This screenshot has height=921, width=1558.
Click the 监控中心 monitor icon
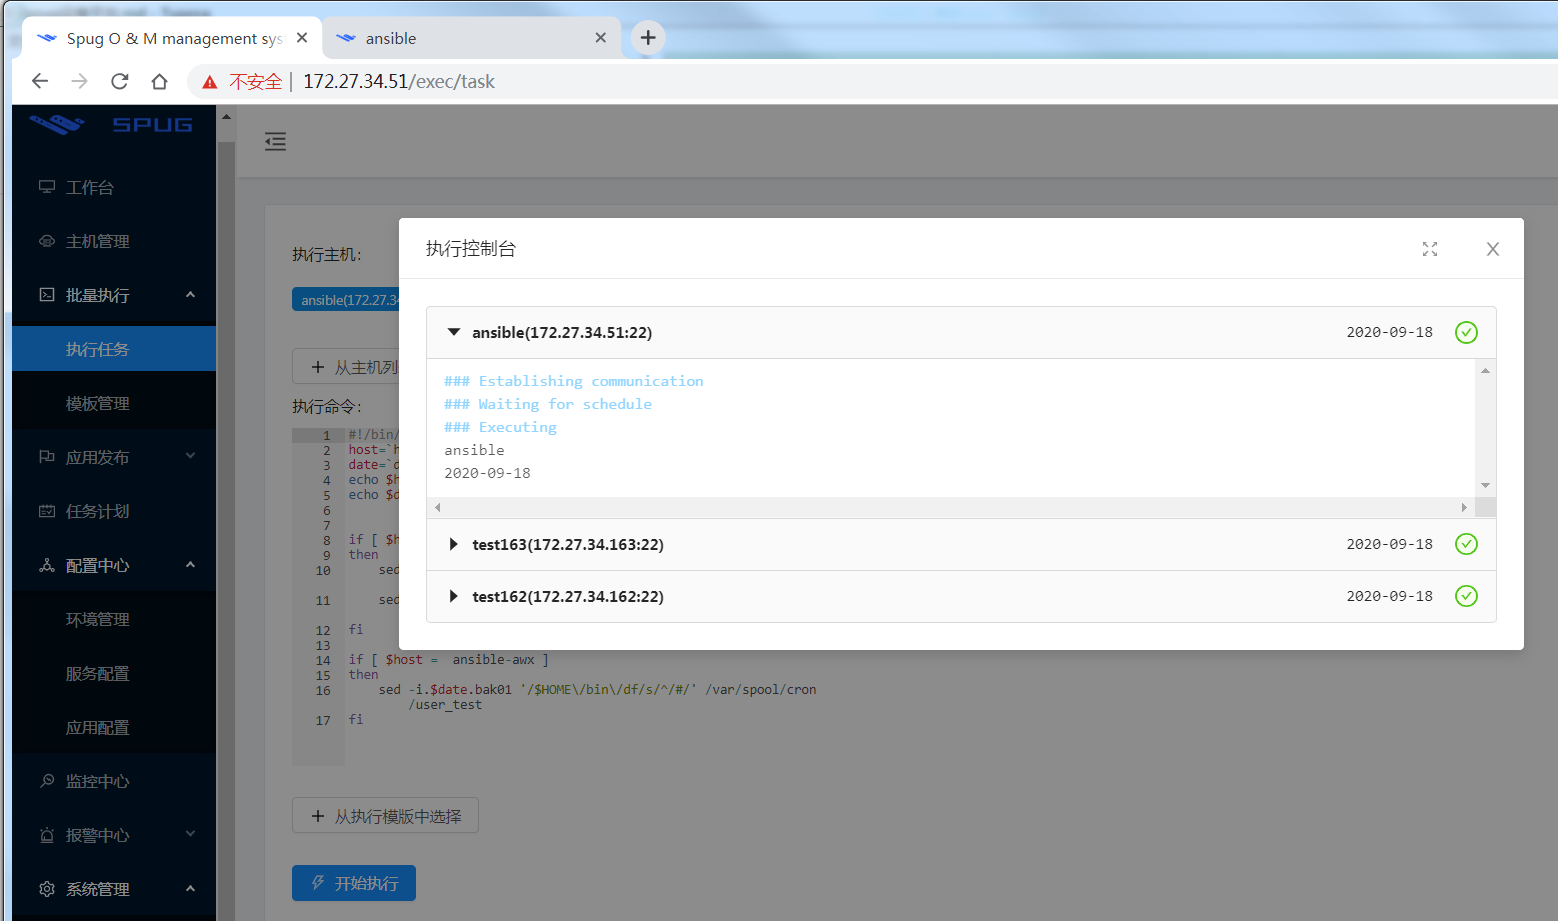[47, 781]
